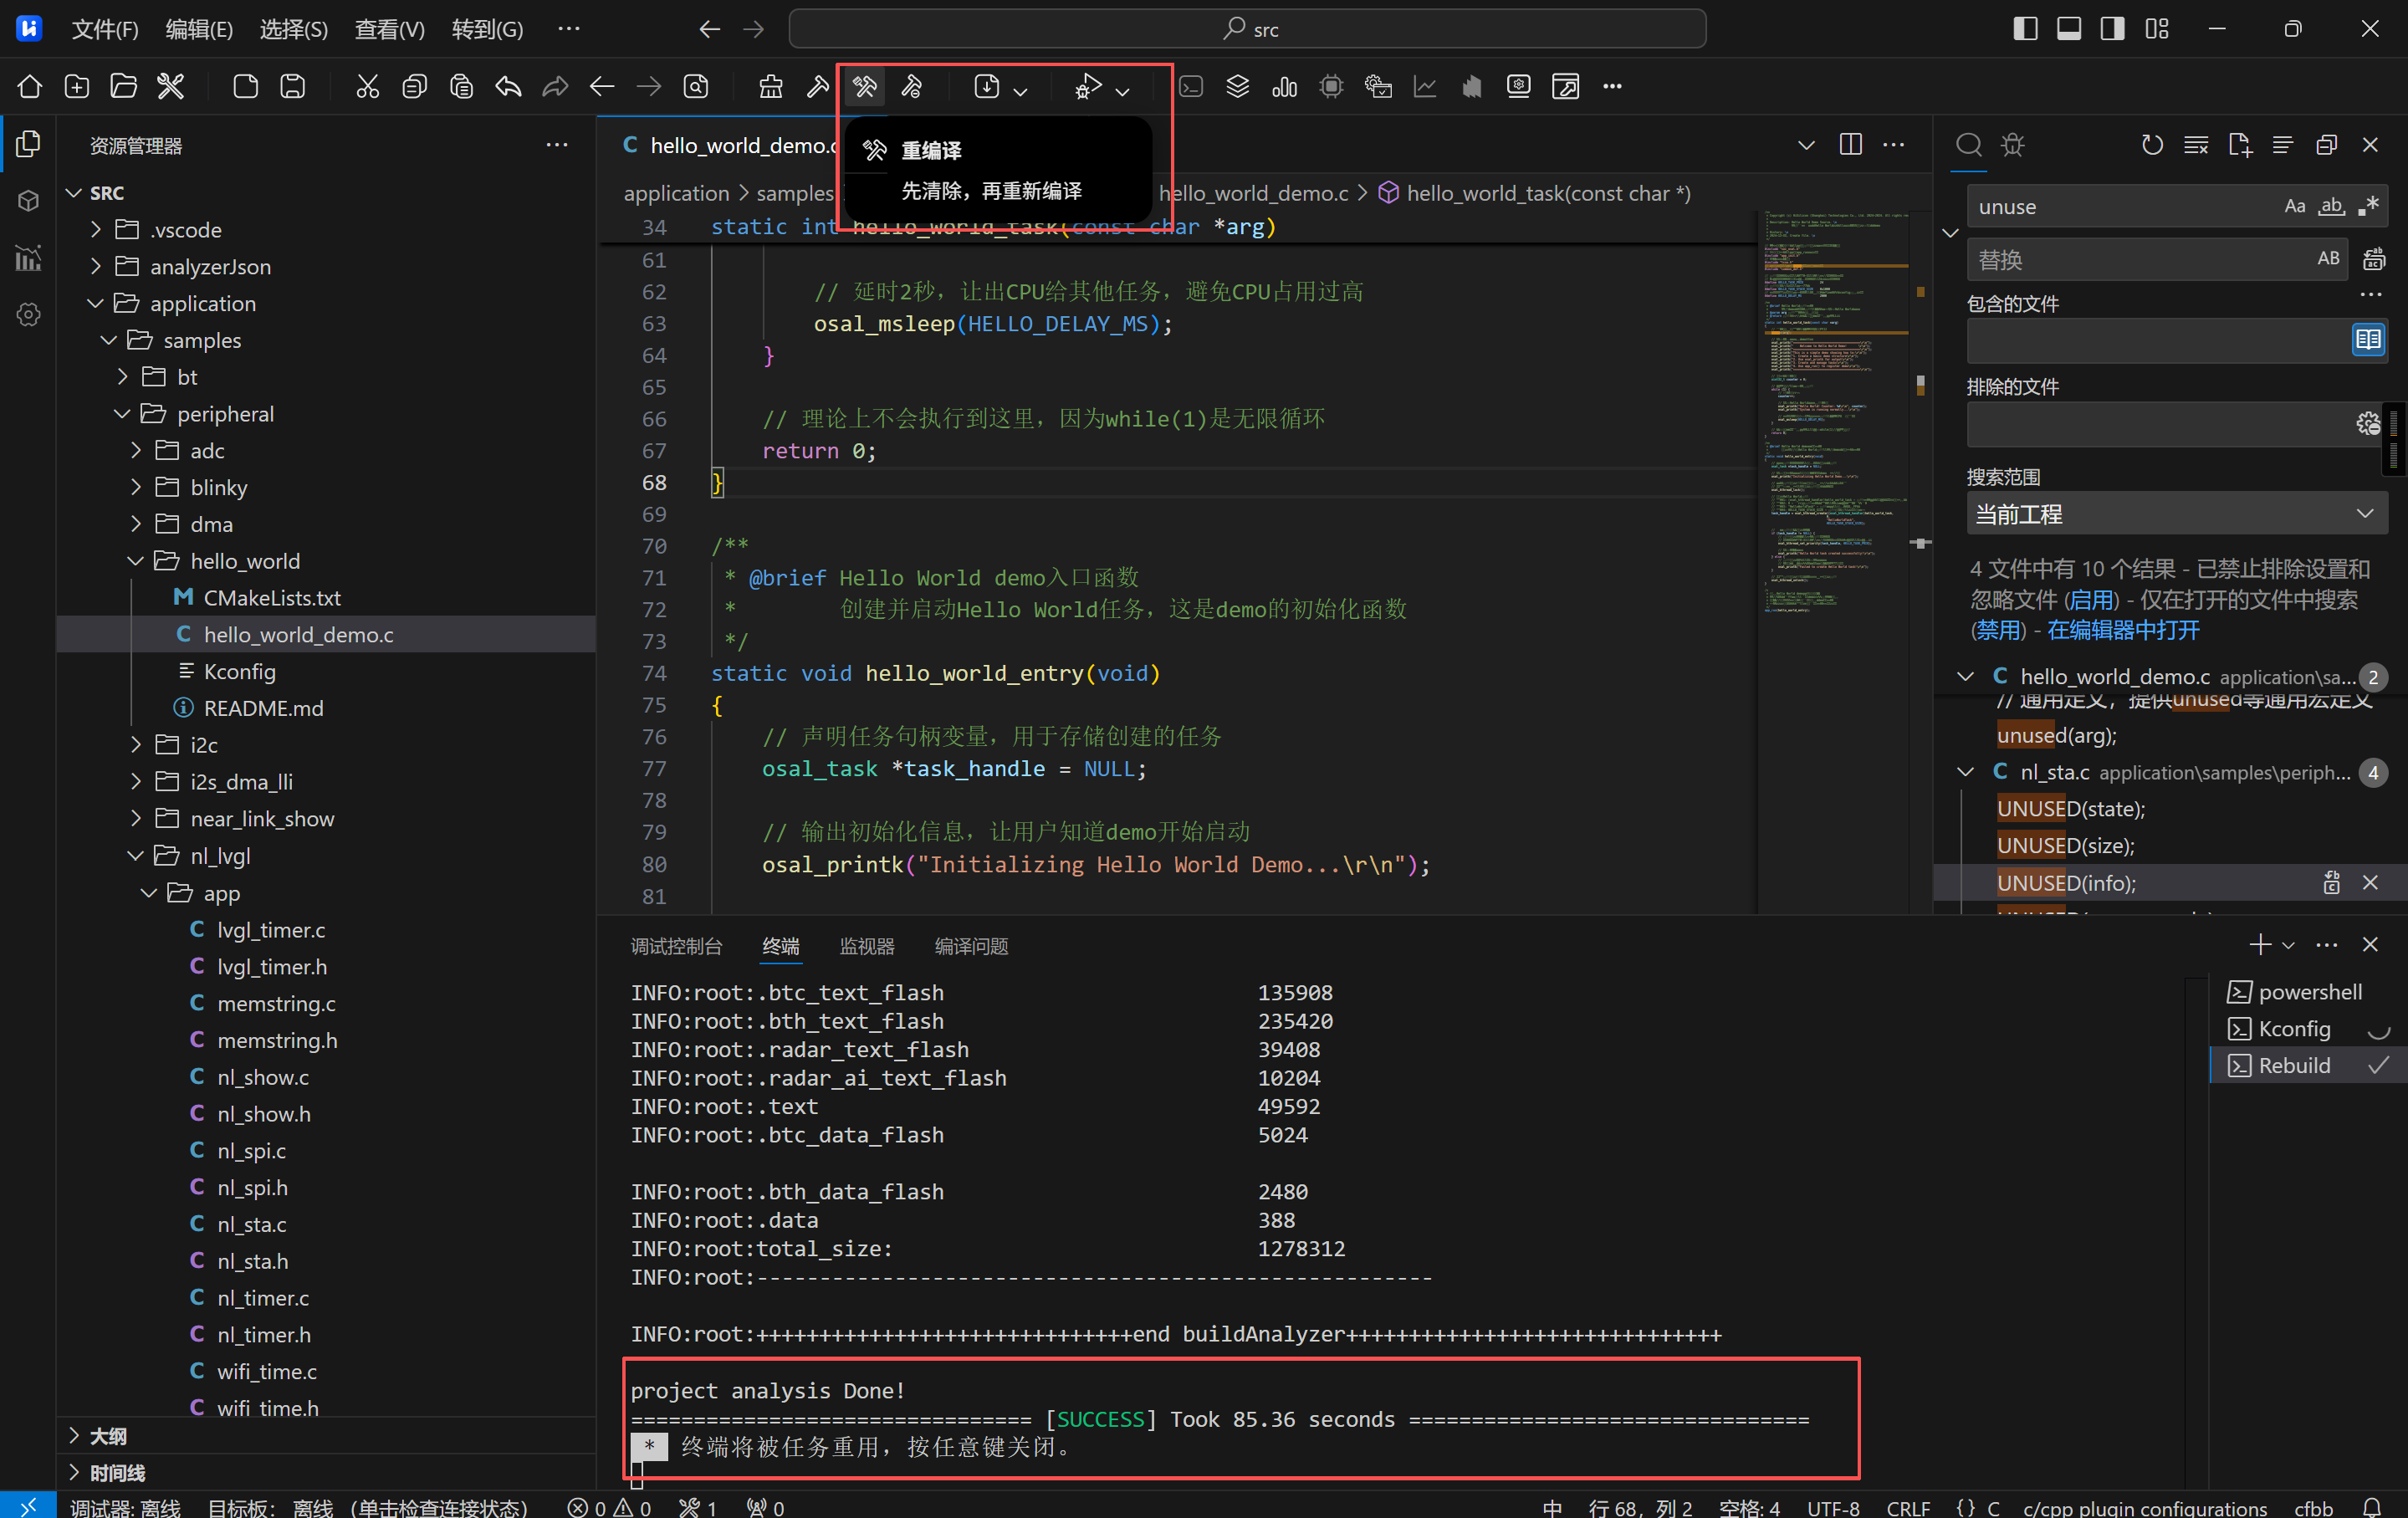Click the stack layers toolbar icon
This screenshot has width=2408, height=1518.
(1238, 86)
